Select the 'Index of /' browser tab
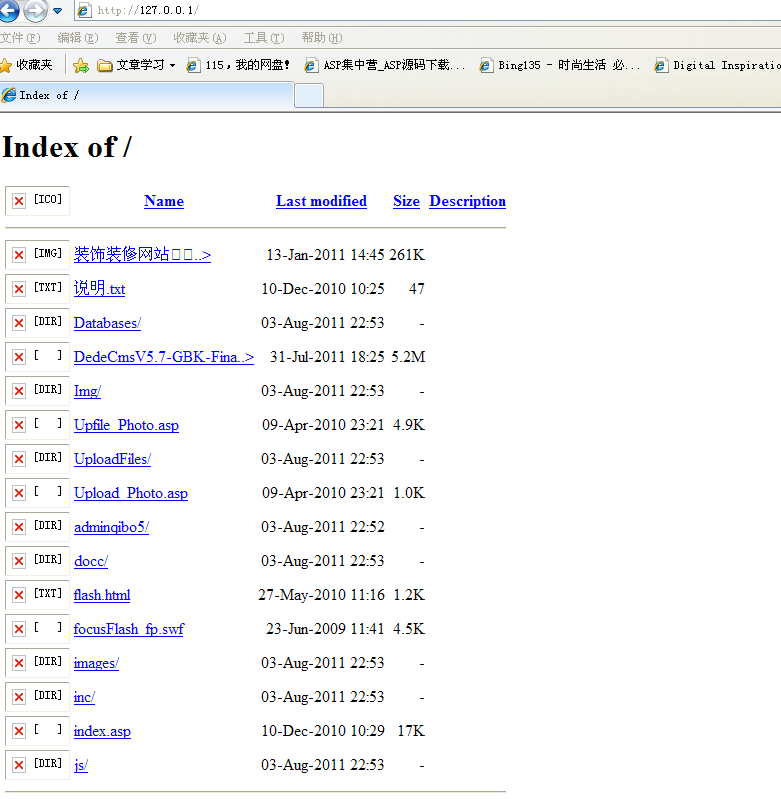Screen dimensions: 781x799 tap(147, 95)
